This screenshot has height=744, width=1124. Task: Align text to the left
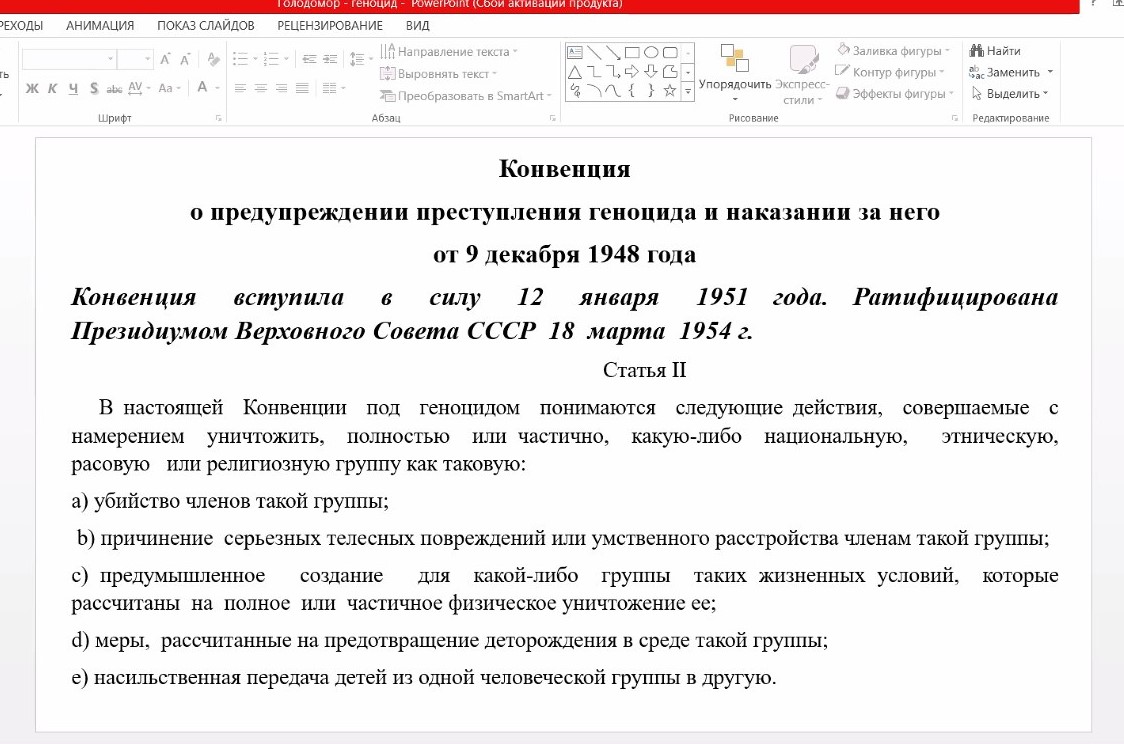240,88
